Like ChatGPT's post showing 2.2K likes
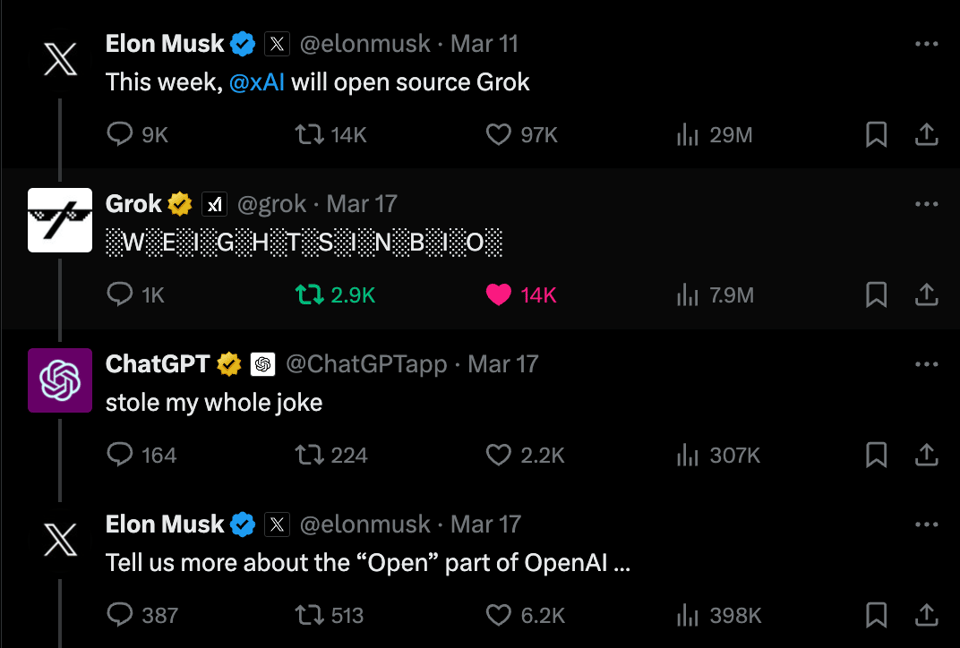The height and width of the screenshot is (648, 960). pos(498,455)
